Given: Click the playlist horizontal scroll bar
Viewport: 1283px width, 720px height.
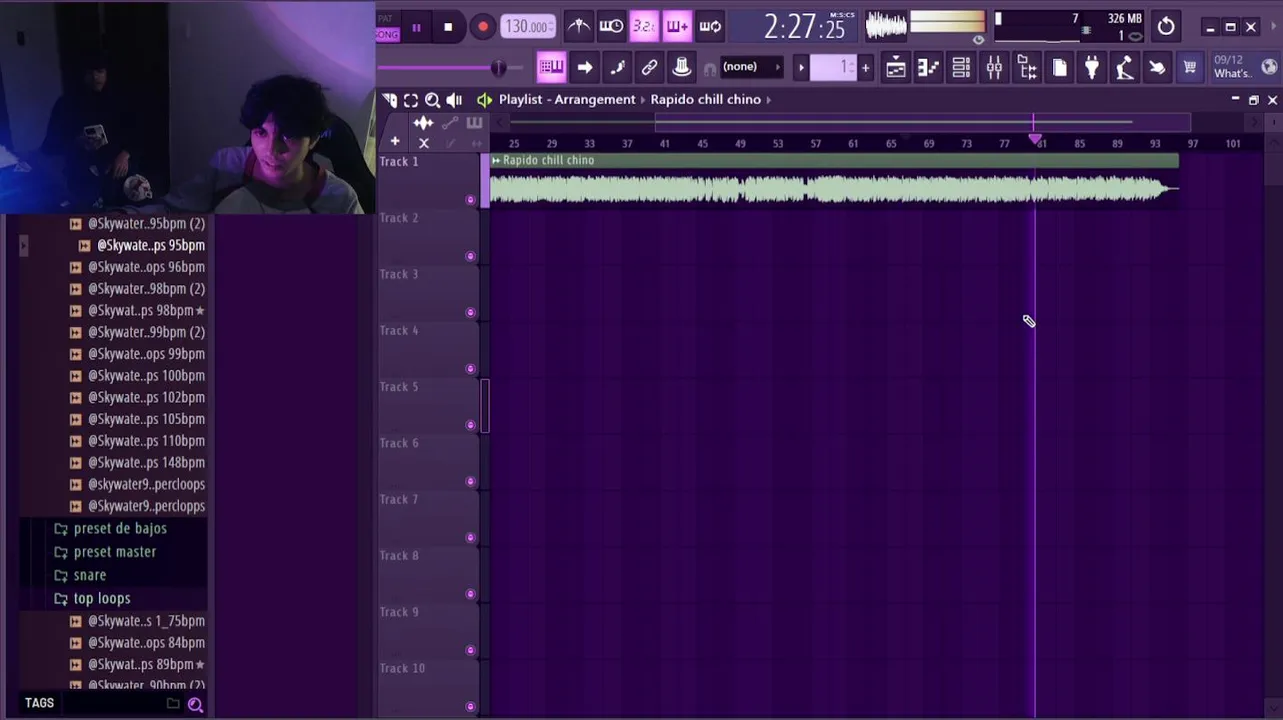Looking at the screenshot, I should pos(923,122).
